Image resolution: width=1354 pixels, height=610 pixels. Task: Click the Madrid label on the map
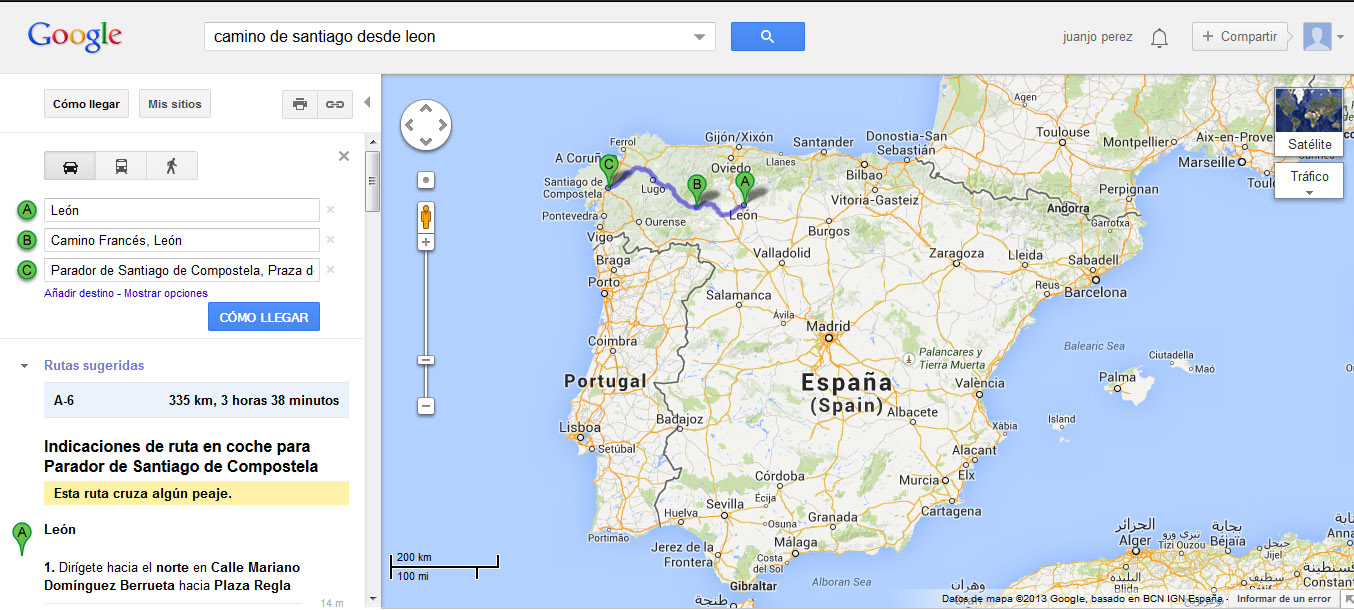tap(828, 326)
